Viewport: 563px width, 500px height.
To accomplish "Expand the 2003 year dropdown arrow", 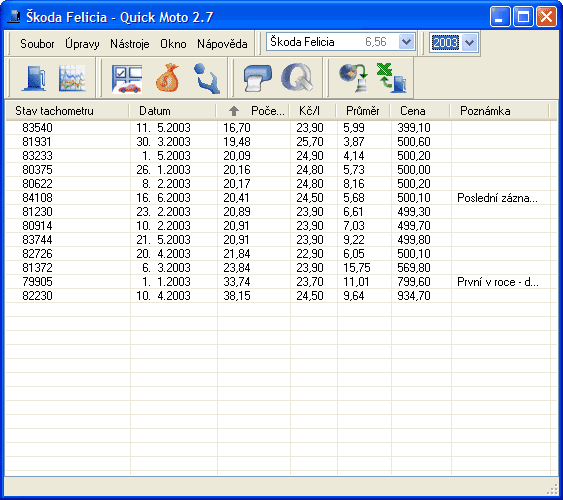I will tap(469, 43).
